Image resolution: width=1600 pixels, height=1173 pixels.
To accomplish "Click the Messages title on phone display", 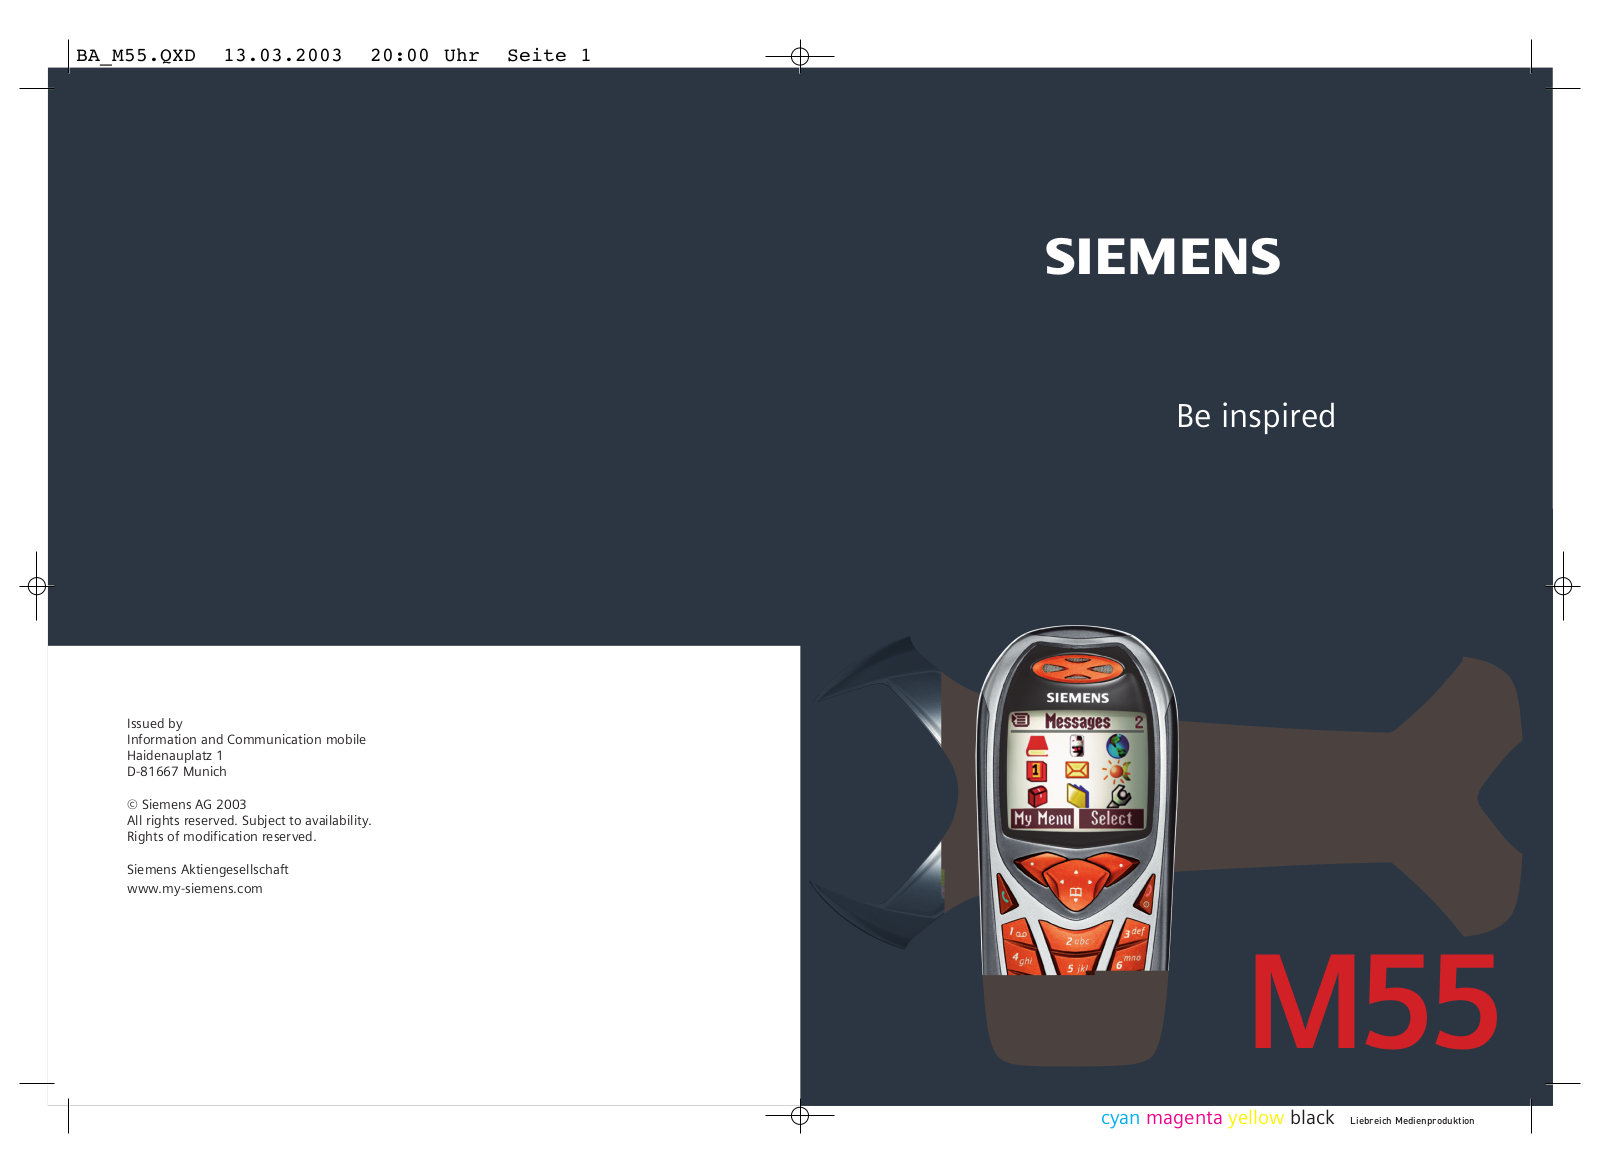I will tap(1077, 721).
